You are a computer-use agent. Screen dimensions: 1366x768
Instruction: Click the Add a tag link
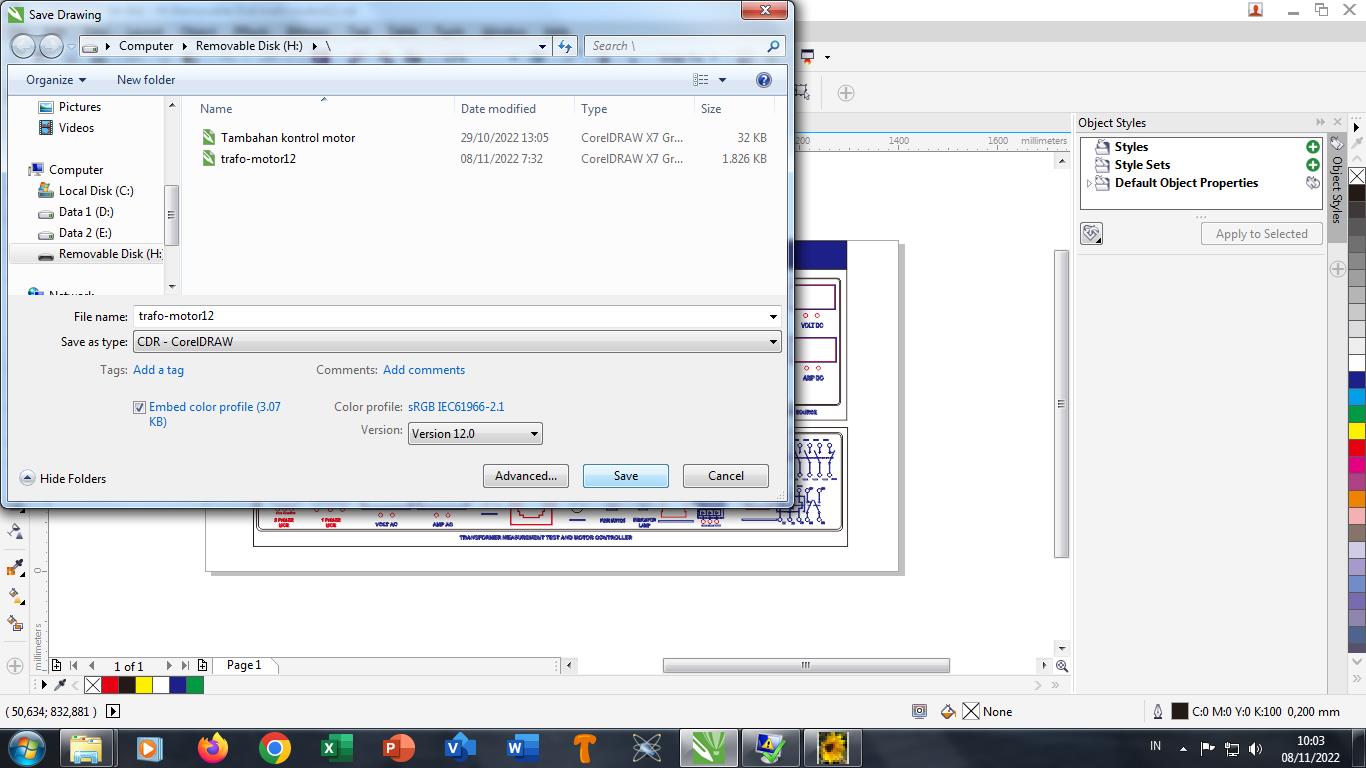click(158, 370)
